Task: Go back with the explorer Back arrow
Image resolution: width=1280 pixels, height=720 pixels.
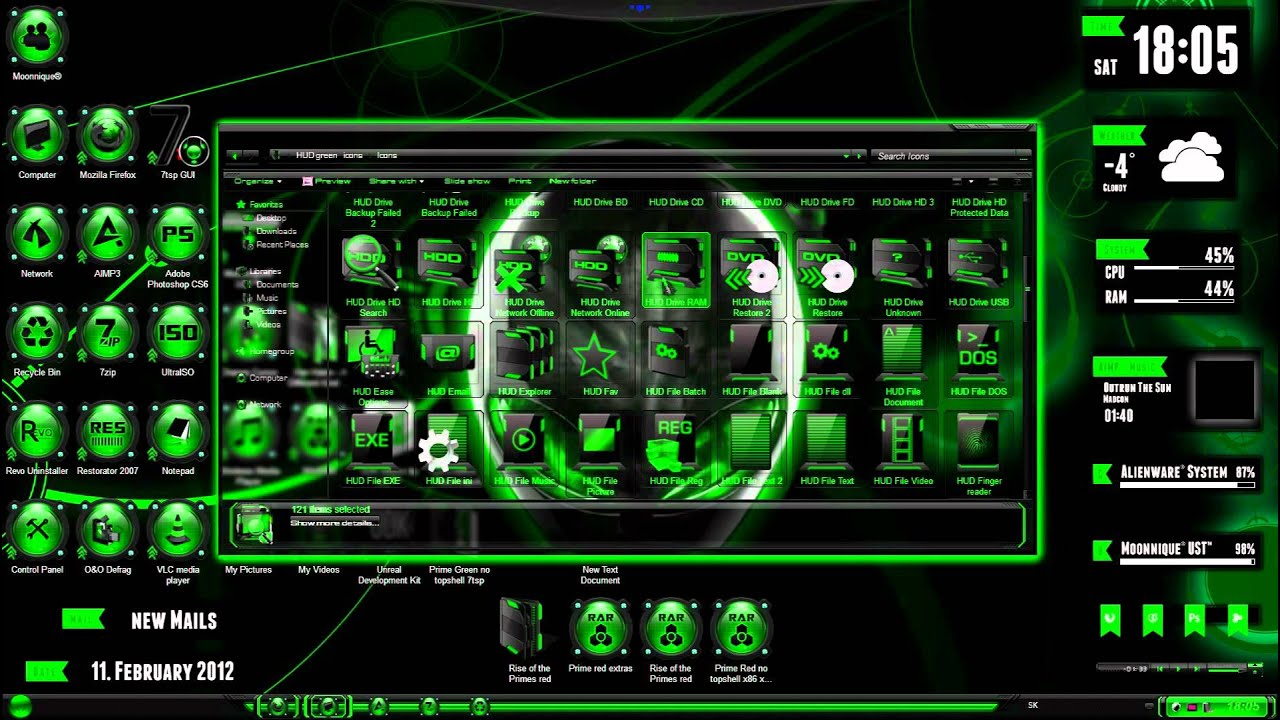Action: point(235,156)
